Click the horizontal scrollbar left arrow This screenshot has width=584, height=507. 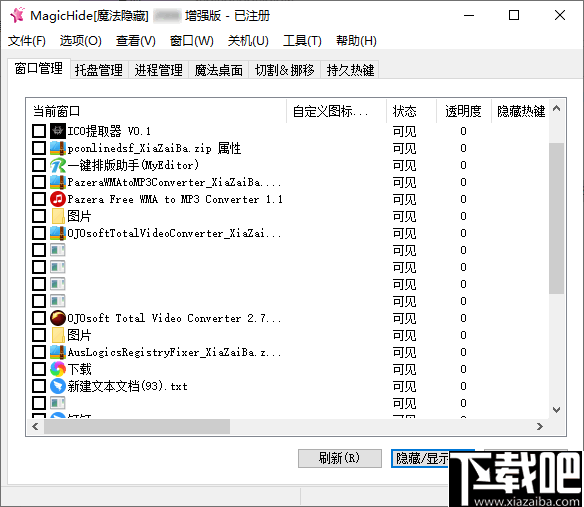click(x=35, y=426)
